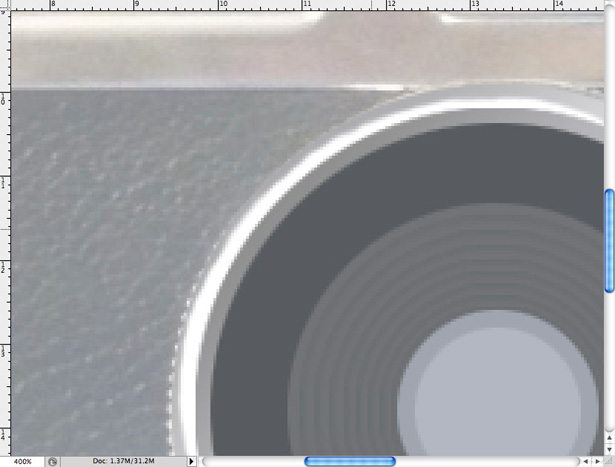Click the scroll right arrow button
This screenshot has height=467, width=615.
[x=598, y=462]
